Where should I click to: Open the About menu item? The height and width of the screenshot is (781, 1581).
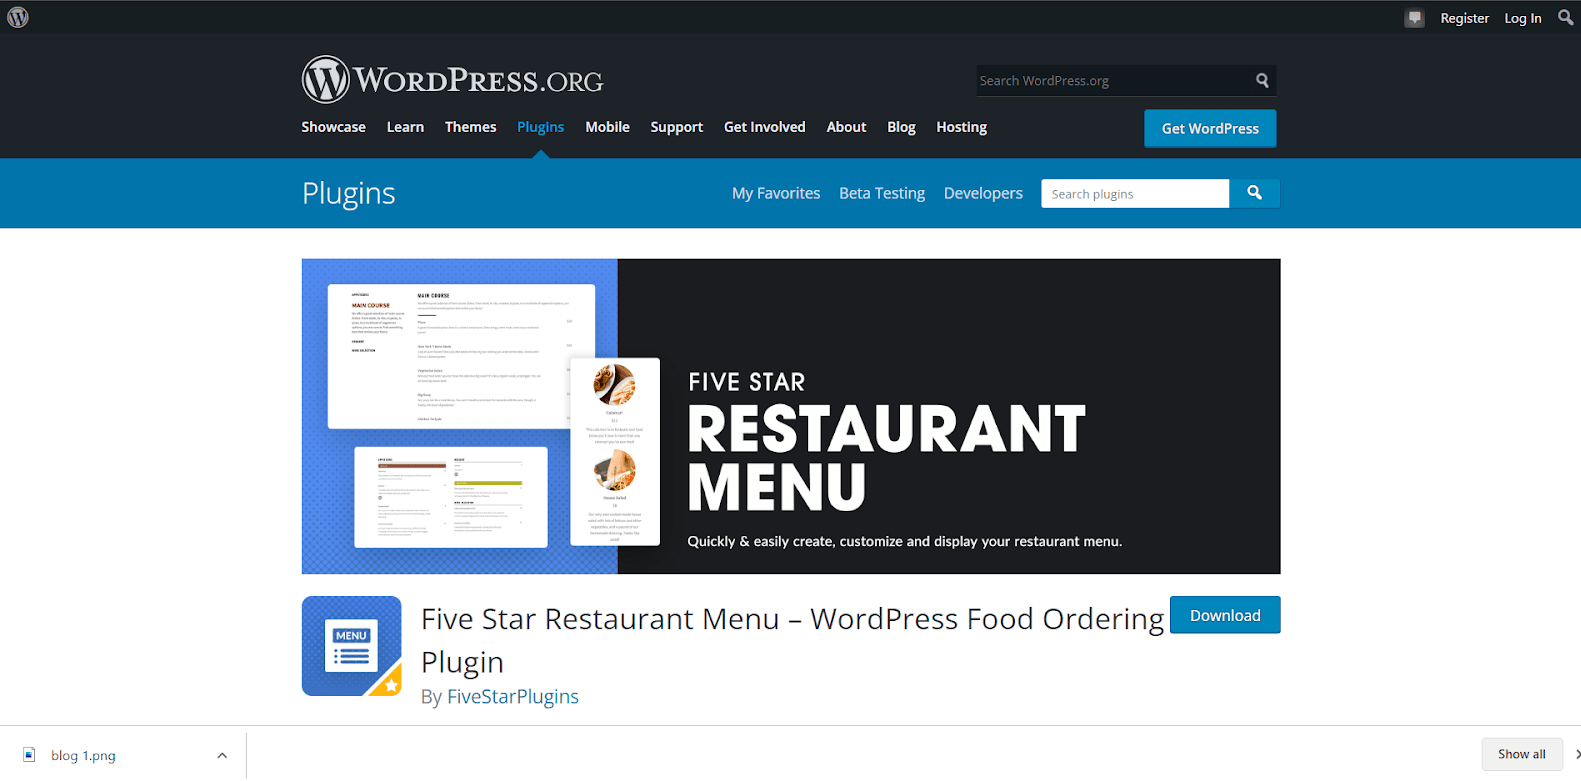846,127
